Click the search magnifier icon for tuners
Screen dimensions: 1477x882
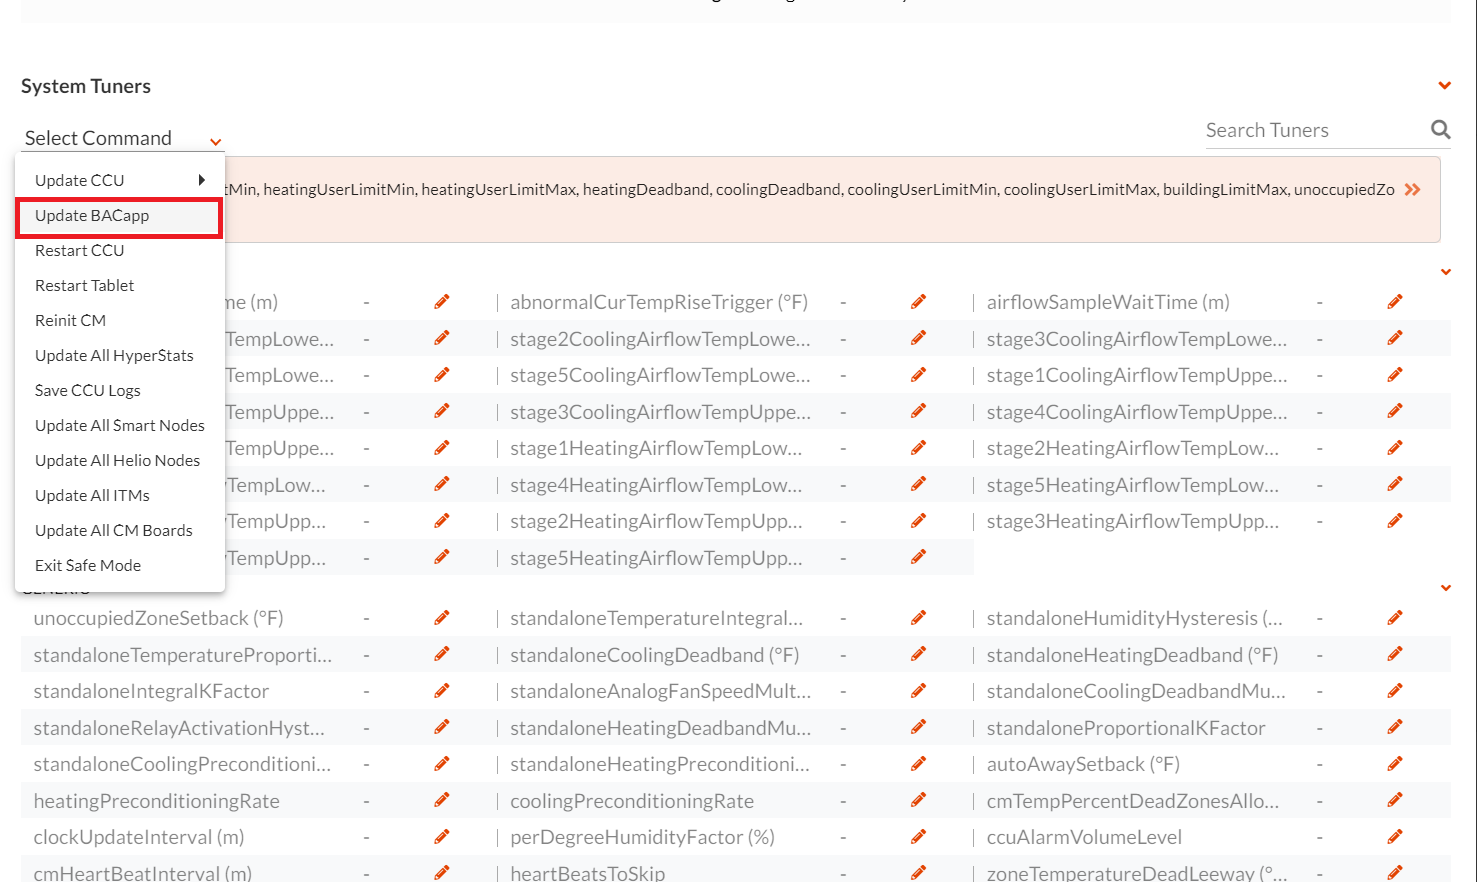coord(1440,130)
